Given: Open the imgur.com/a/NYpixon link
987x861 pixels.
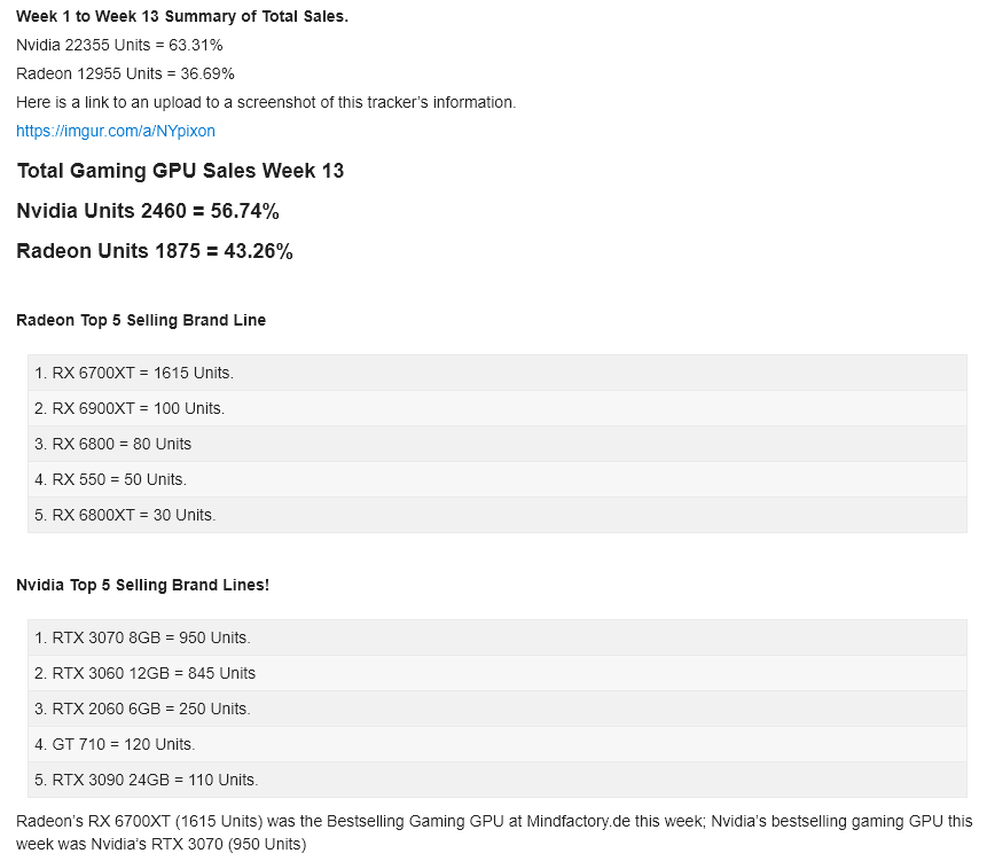Looking at the screenshot, I should tap(115, 131).
